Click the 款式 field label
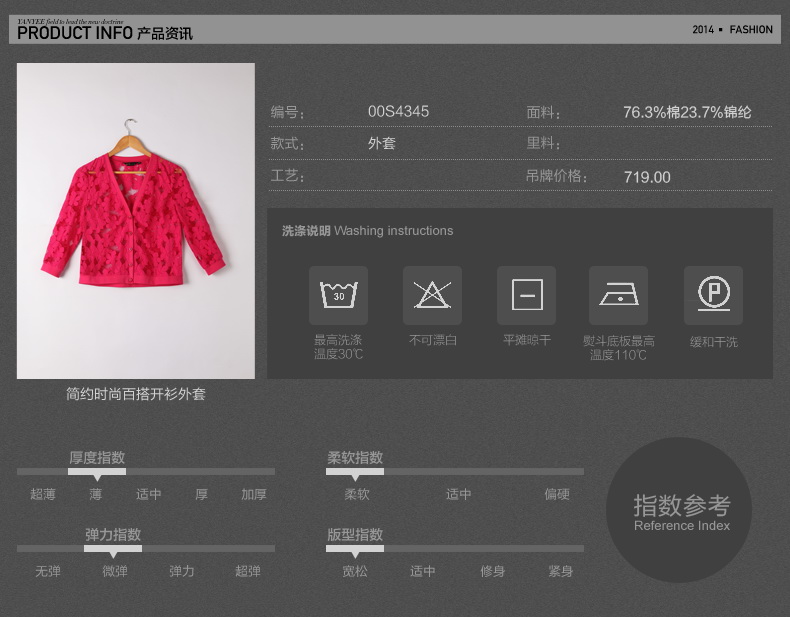790x617 pixels. click(287, 144)
